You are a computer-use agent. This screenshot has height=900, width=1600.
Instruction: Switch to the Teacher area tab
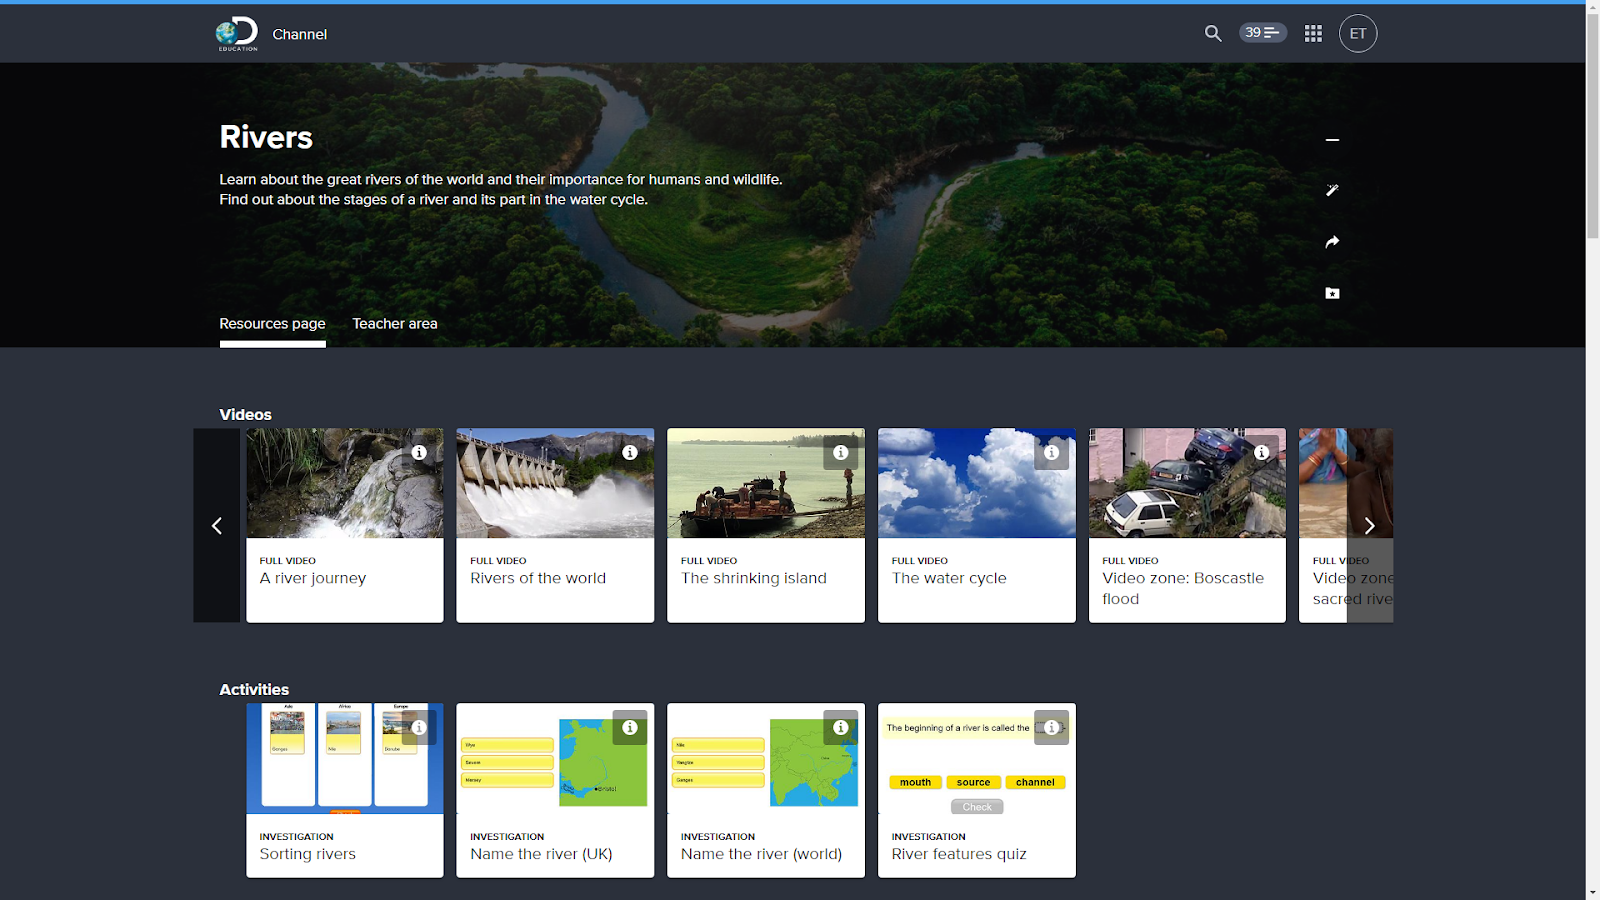(395, 324)
